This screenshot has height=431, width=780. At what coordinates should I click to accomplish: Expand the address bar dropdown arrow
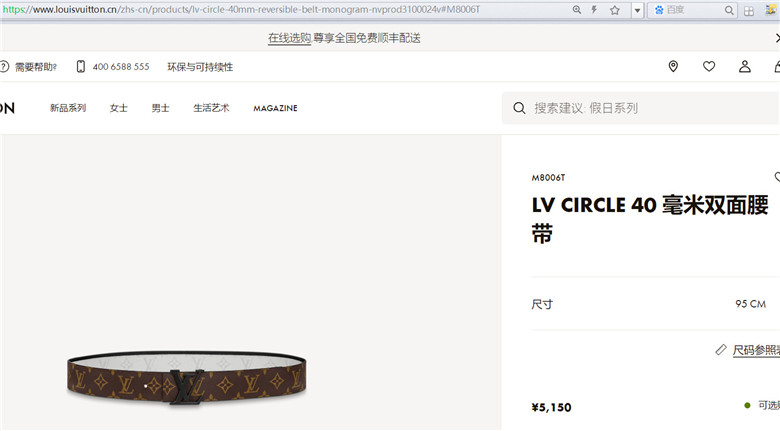pyautogui.click(x=637, y=10)
